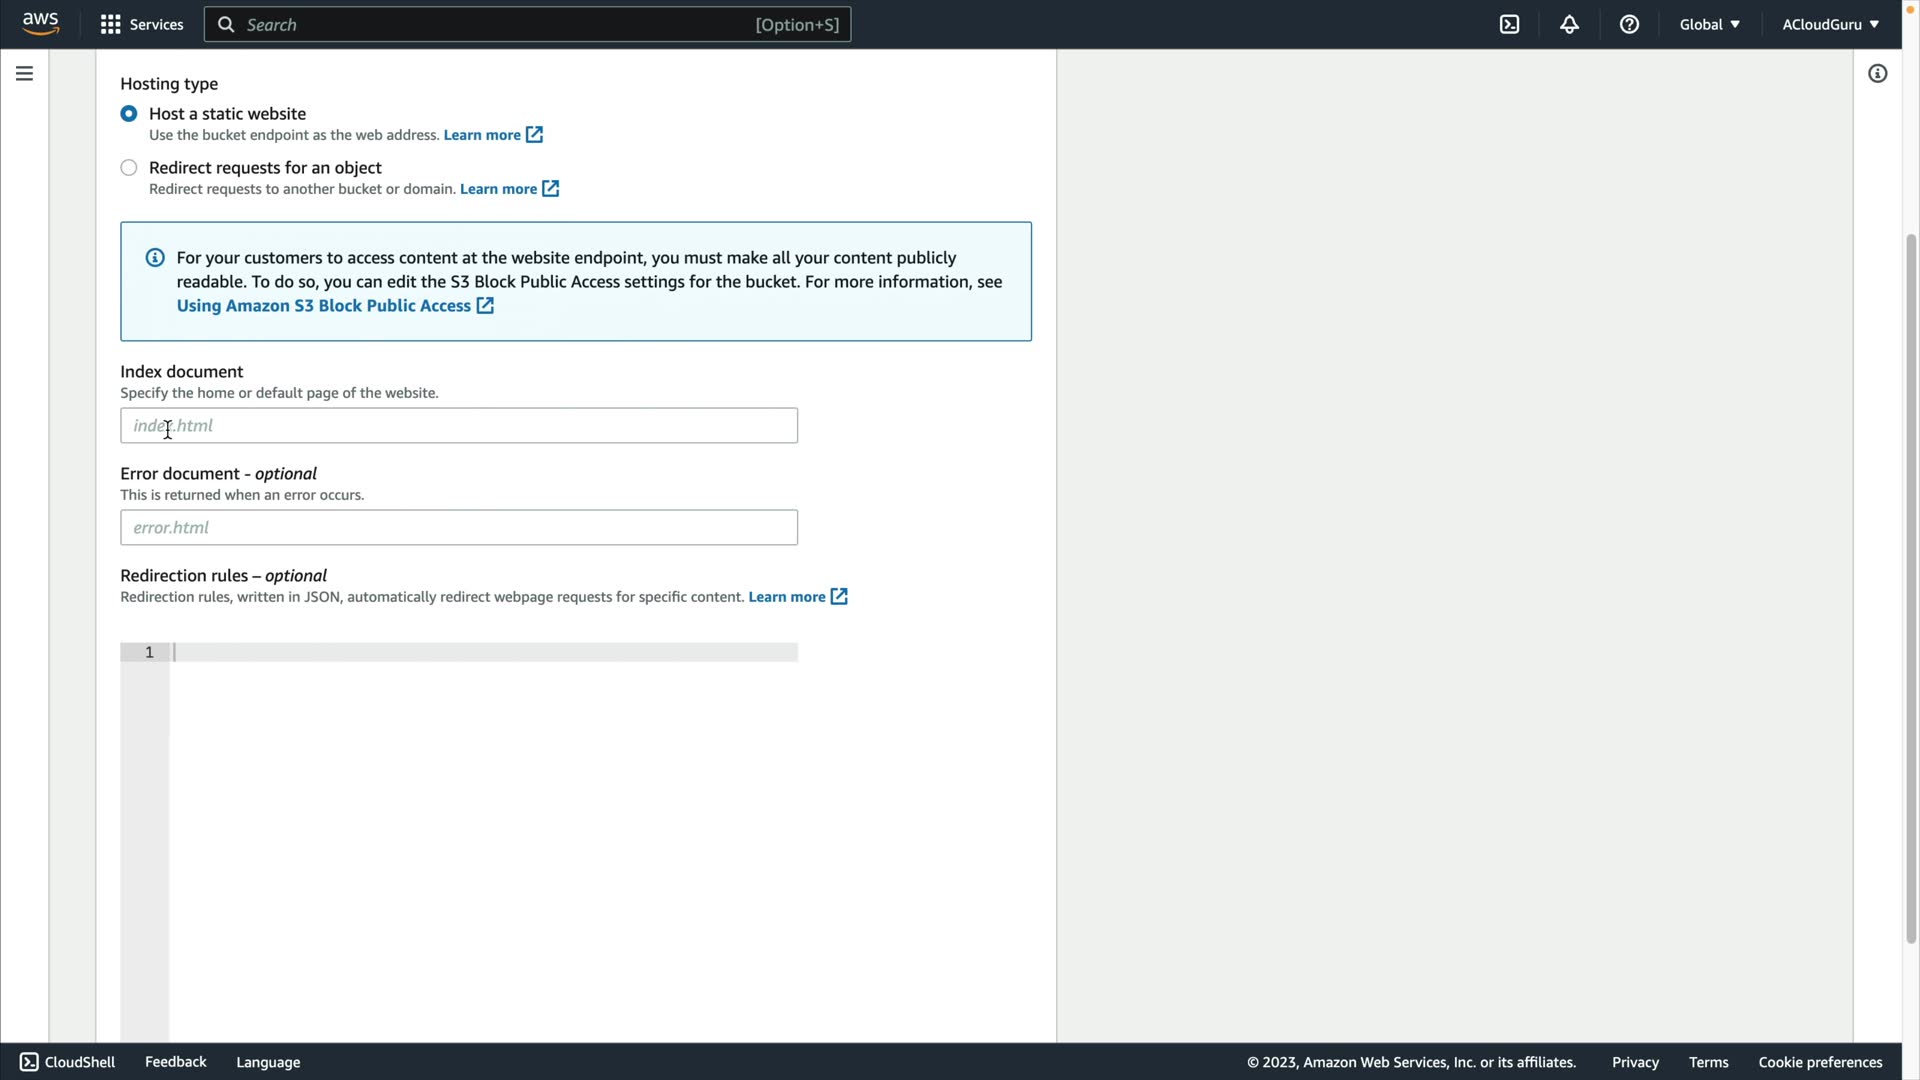This screenshot has height=1080, width=1920.
Task: Click the Index document input field
Action: (459, 426)
